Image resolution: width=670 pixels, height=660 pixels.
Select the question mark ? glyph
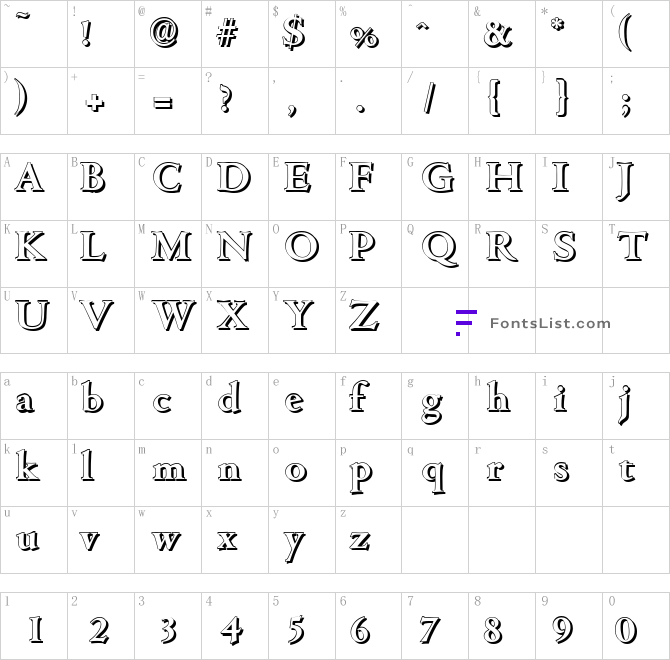[226, 98]
